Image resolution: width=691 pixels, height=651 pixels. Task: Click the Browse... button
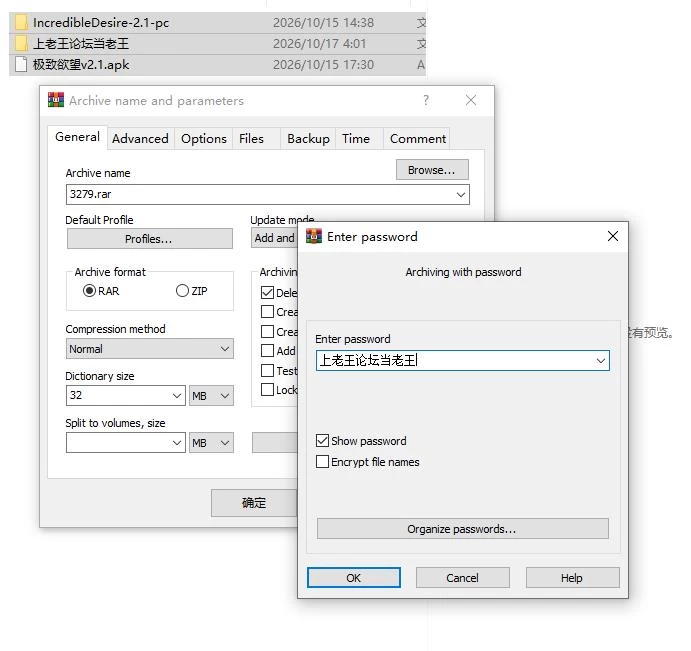[x=432, y=170]
